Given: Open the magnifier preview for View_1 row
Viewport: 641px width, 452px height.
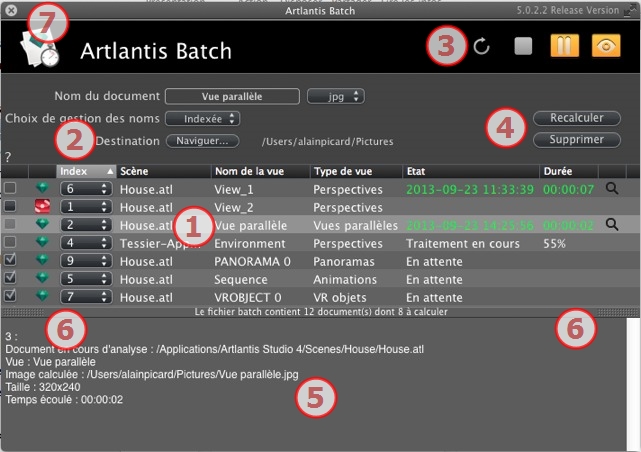Looking at the screenshot, I should click(612, 188).
